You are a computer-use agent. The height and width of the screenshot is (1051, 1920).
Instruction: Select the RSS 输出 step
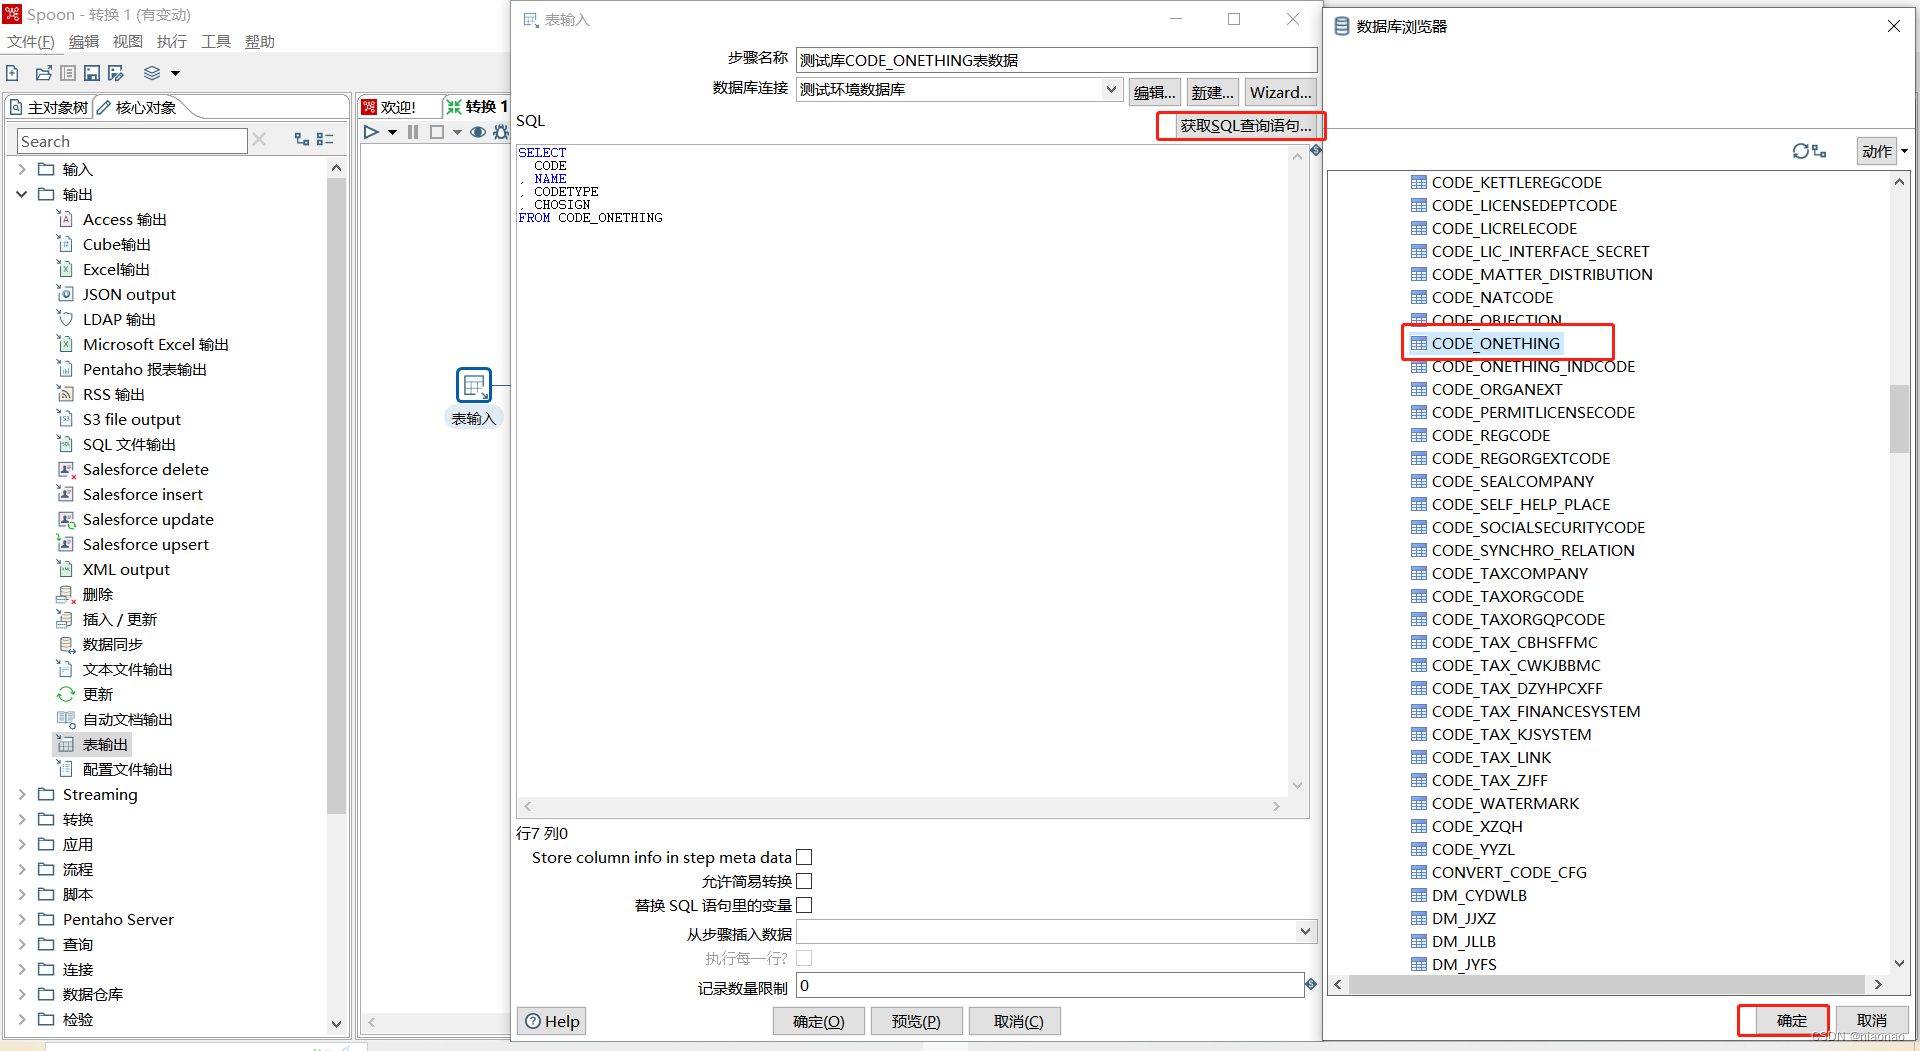[113, 394]
